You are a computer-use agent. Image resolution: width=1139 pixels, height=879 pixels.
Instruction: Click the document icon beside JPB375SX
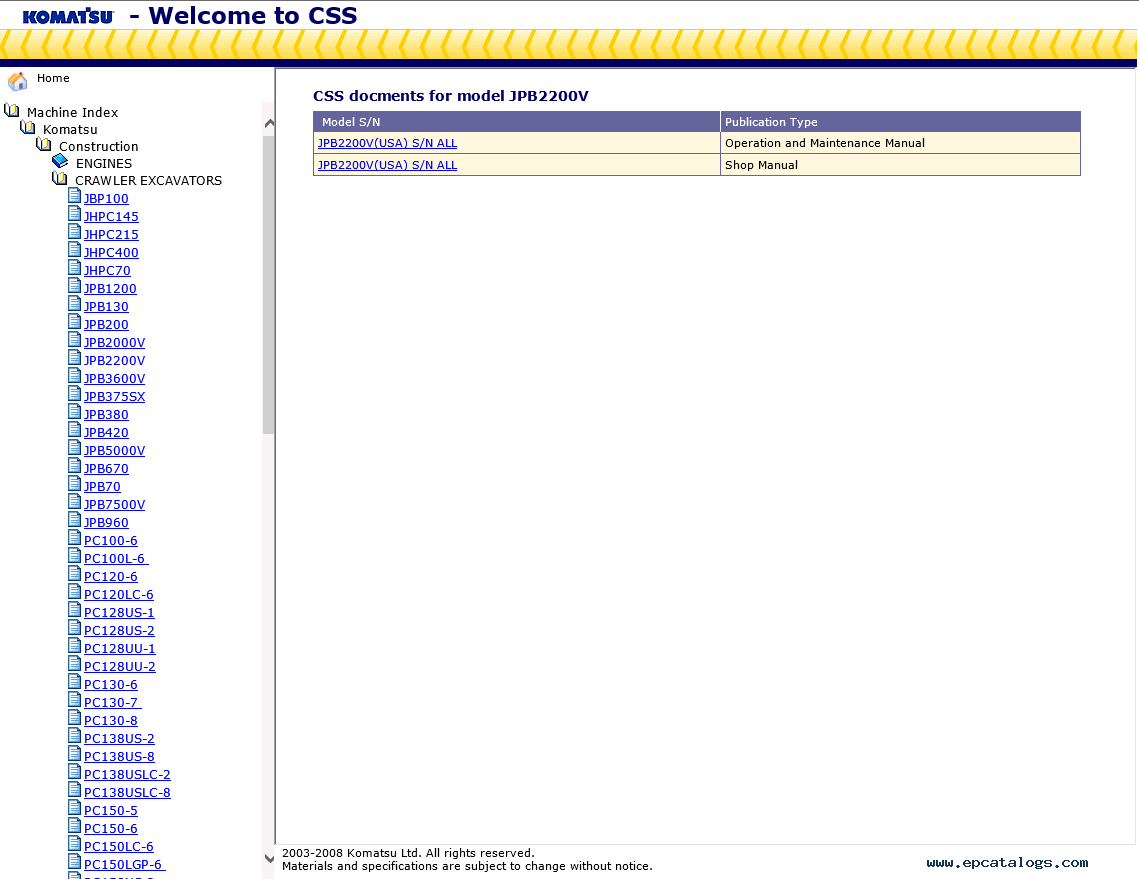[x=74, y=394]
